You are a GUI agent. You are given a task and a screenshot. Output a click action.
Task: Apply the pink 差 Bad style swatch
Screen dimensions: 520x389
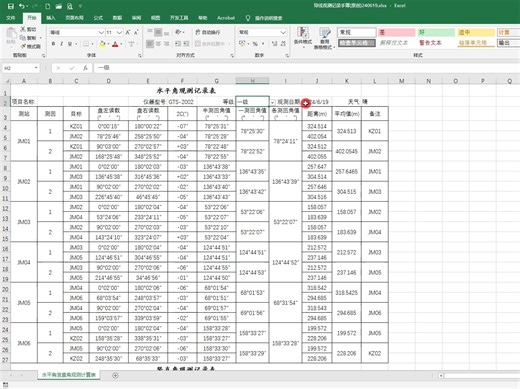tap(396, 32)
